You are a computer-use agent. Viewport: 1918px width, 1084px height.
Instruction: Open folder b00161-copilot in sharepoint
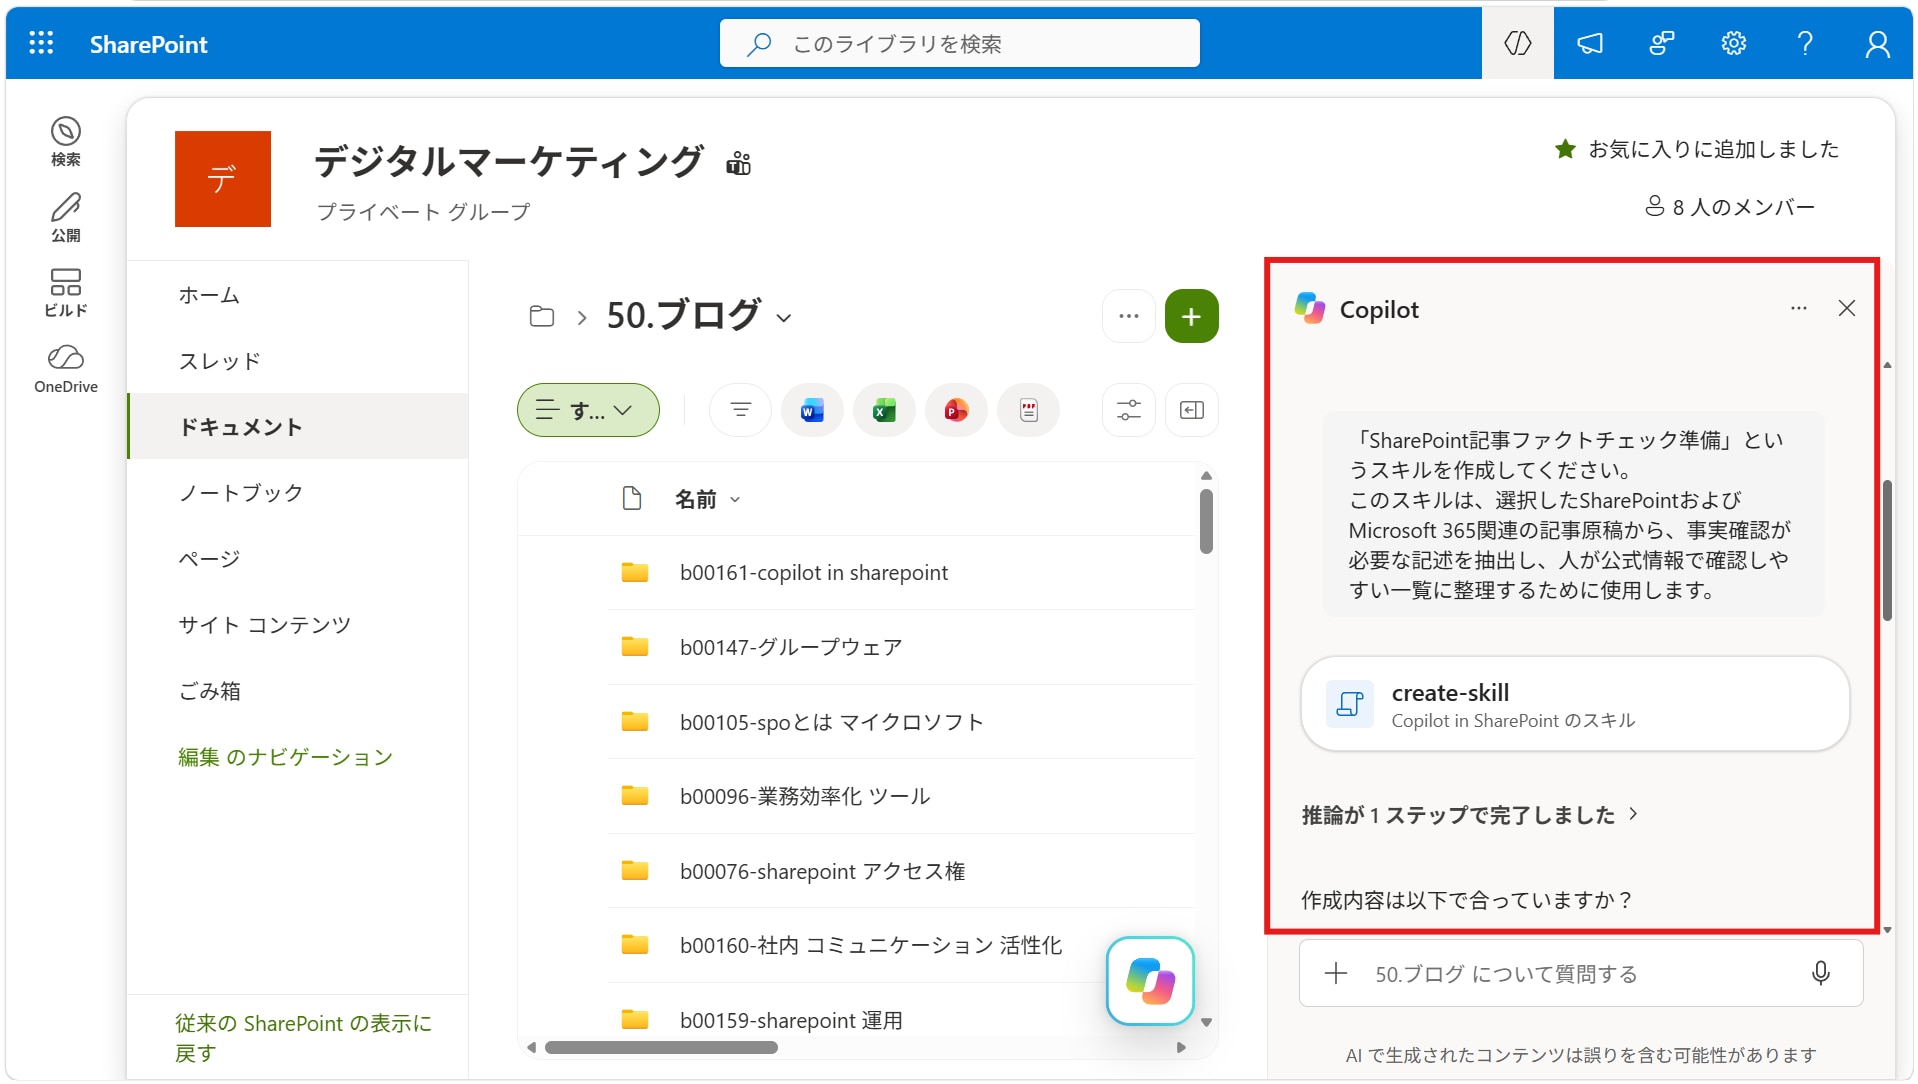tap(813, 573)
